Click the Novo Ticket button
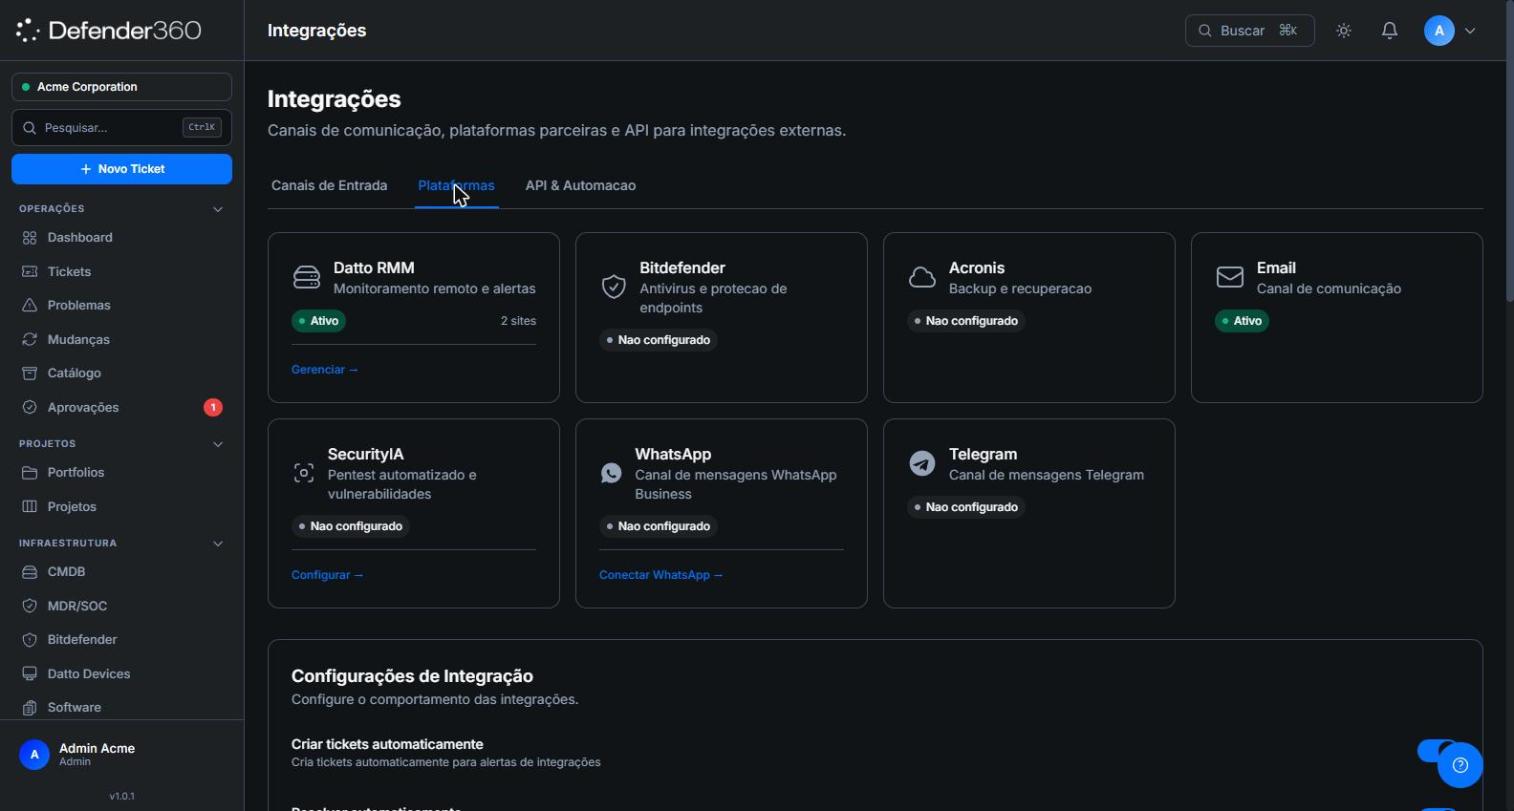 click(122, 169)
